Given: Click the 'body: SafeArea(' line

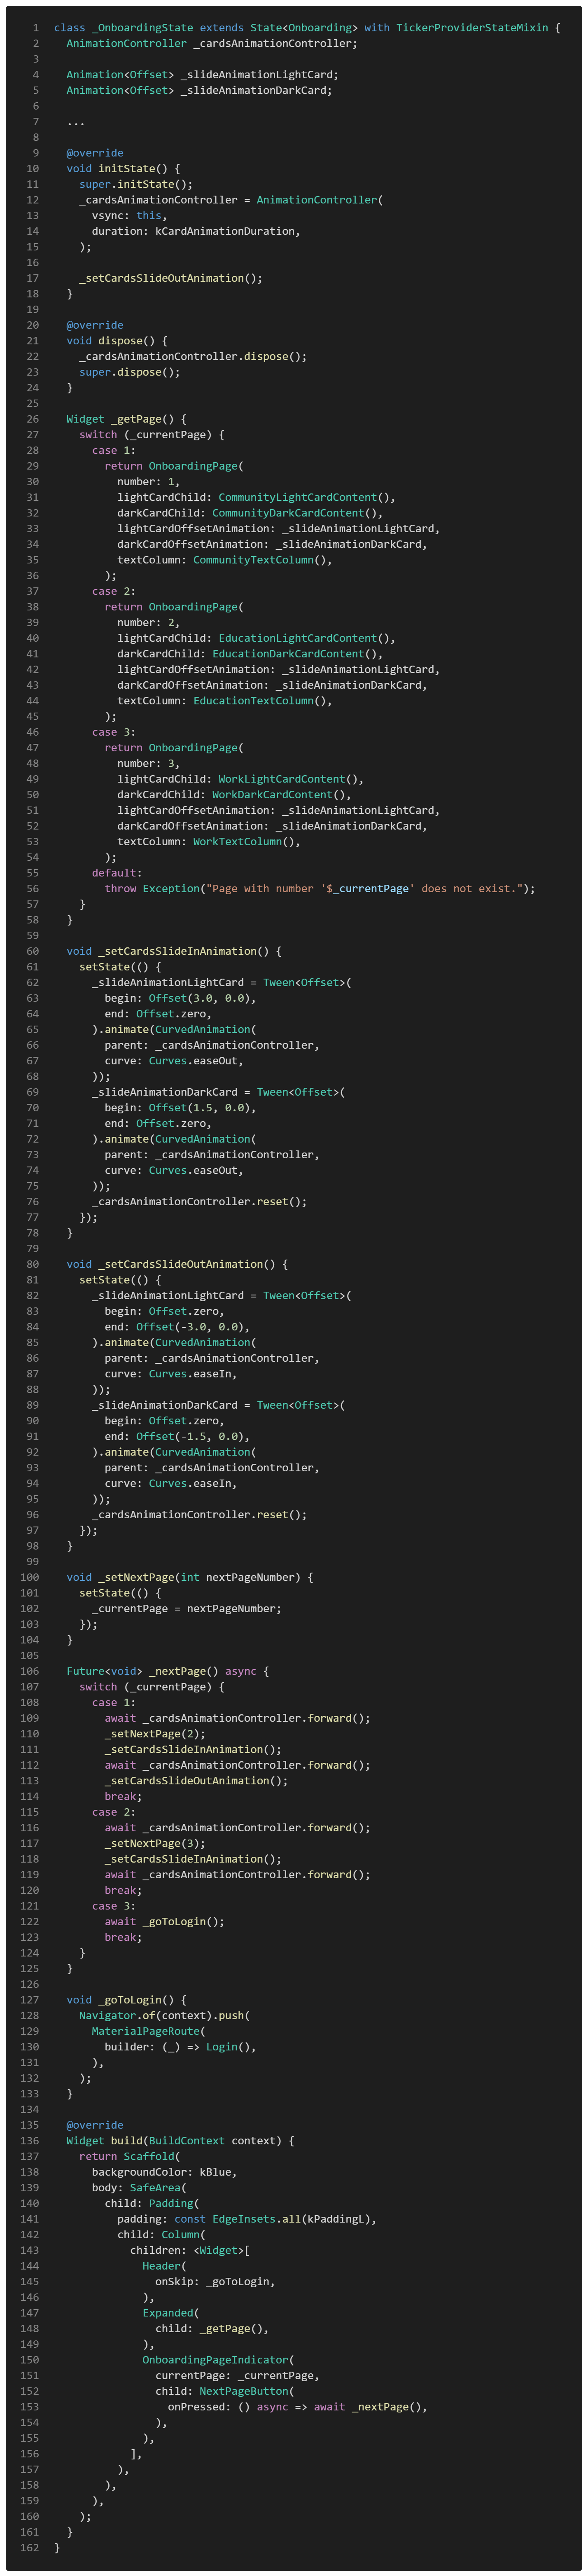Looking at the screenshot, I should click(139, 2188).
